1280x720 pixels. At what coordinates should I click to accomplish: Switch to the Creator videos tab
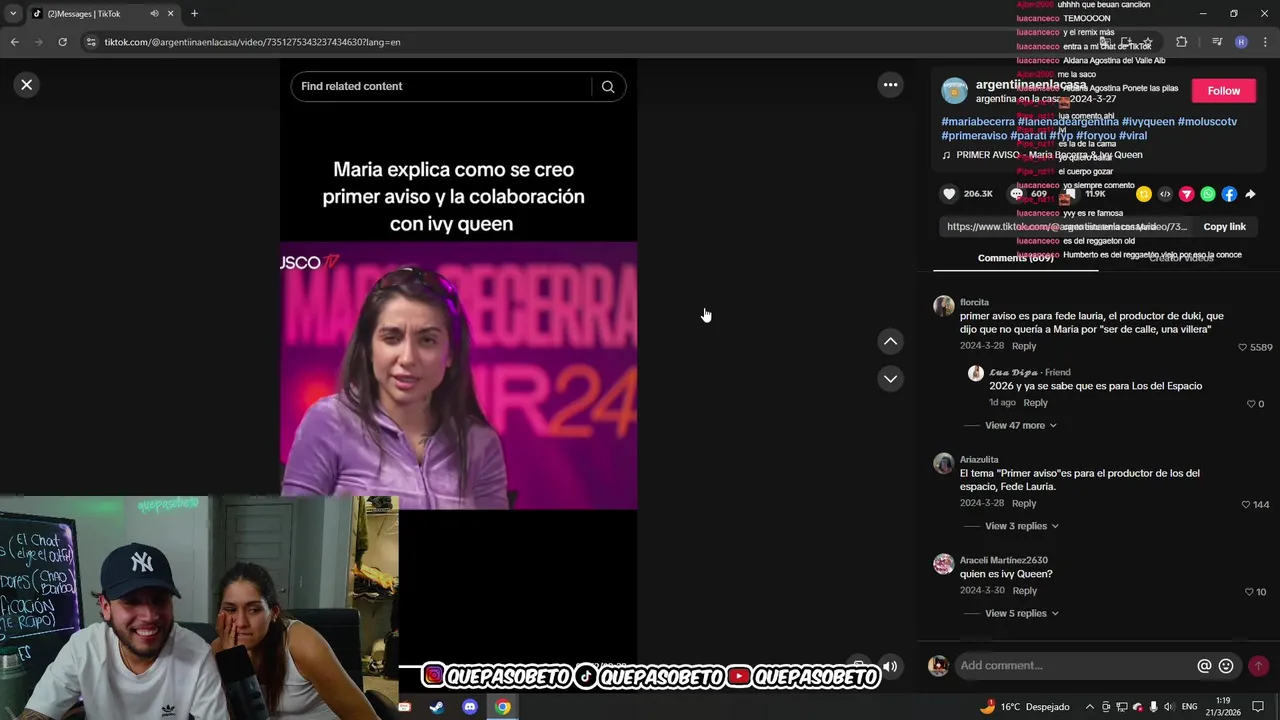(1181, 258)
